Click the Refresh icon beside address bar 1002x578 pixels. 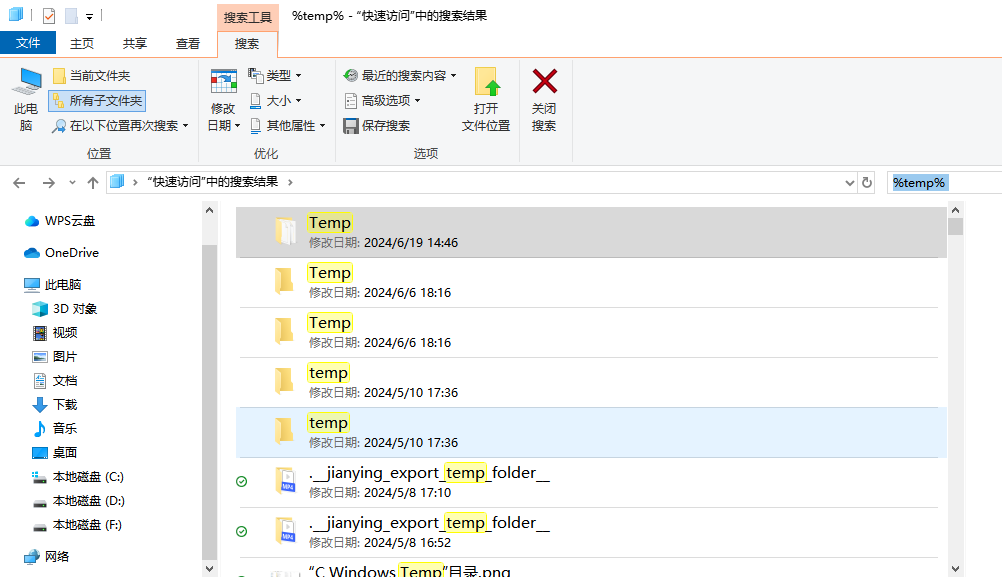[867, 182]
